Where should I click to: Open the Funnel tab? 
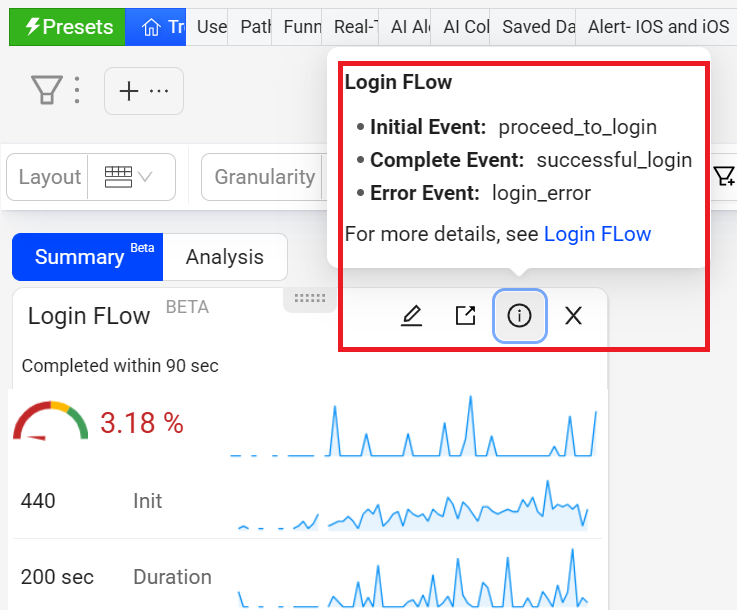pos(301,27)
